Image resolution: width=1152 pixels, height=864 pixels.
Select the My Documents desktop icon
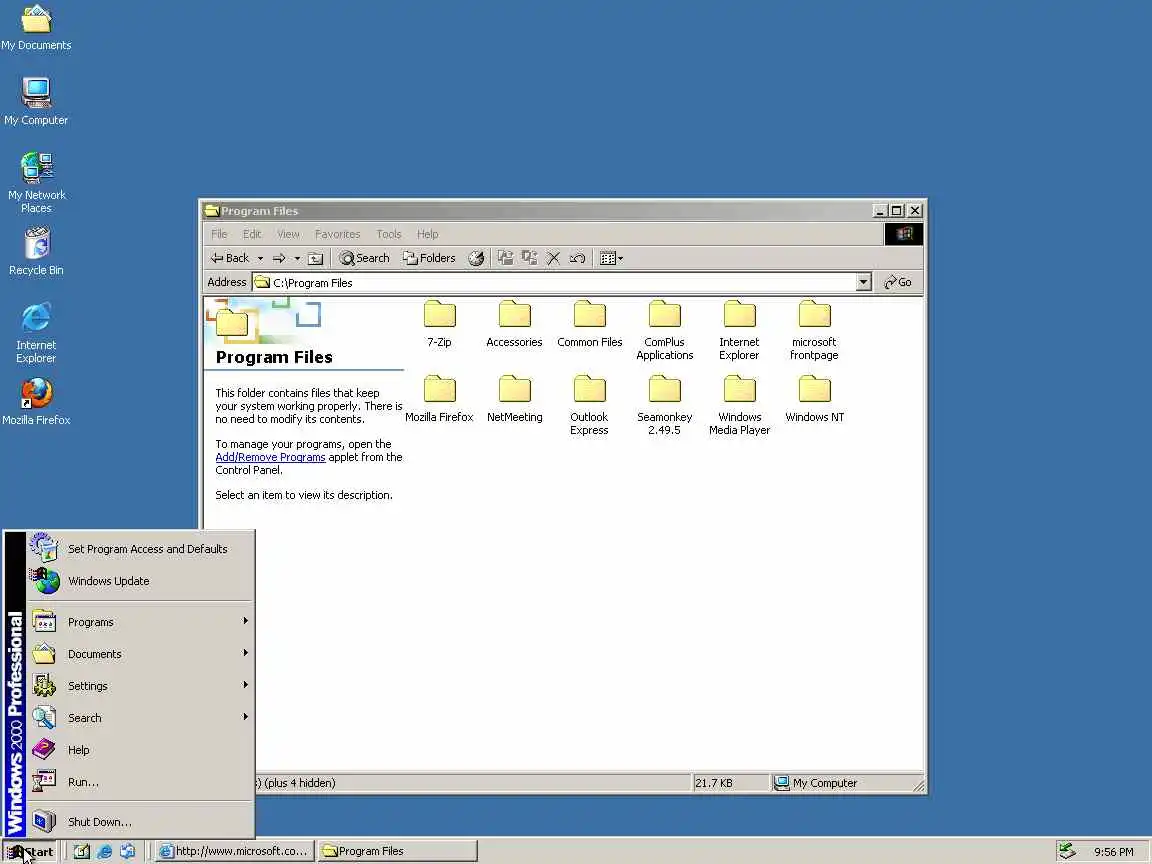[36, 29]
